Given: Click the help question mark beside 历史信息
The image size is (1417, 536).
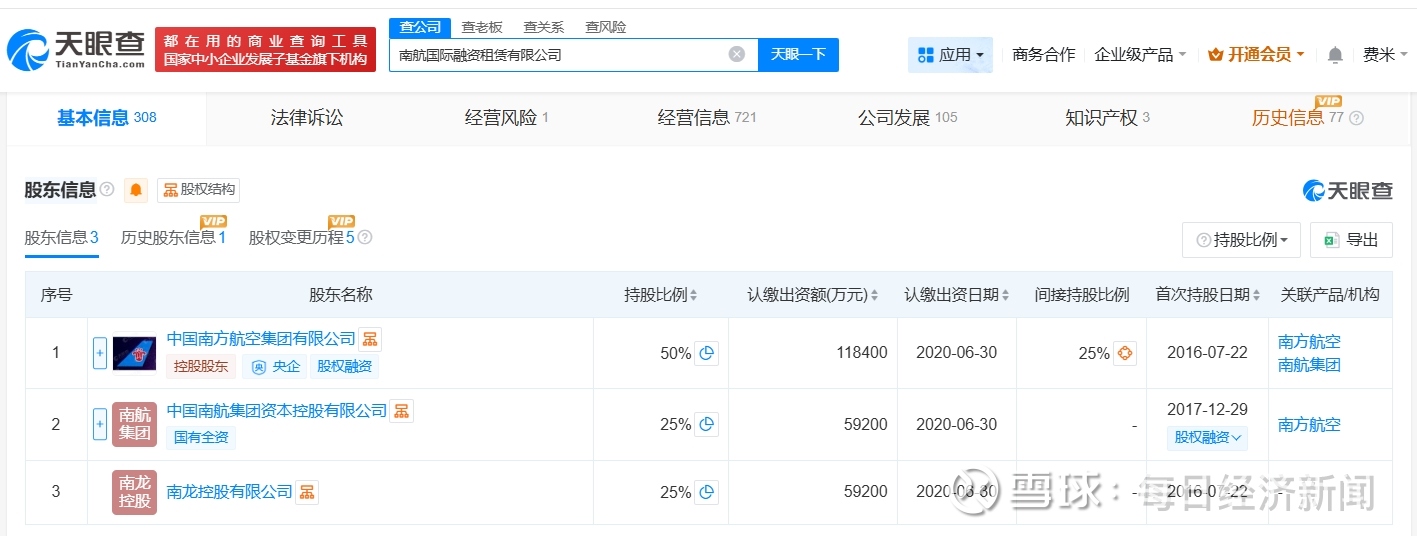Looking at the screenshot, I should coord(1356,118).
